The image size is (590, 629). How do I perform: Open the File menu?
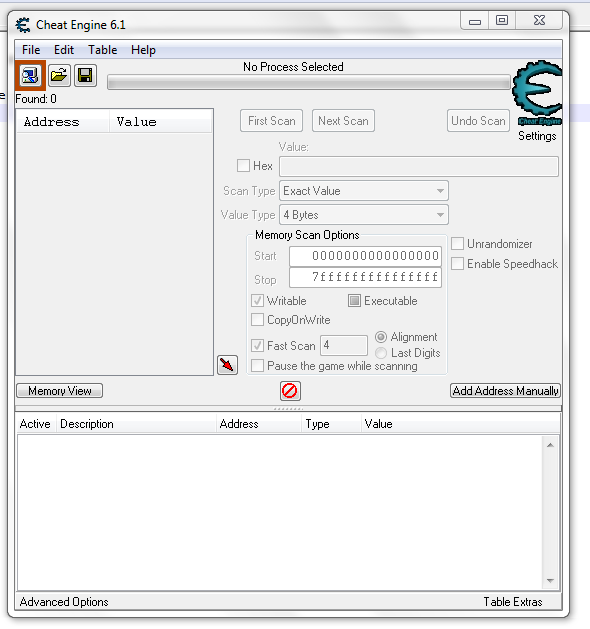pos(31,50)
